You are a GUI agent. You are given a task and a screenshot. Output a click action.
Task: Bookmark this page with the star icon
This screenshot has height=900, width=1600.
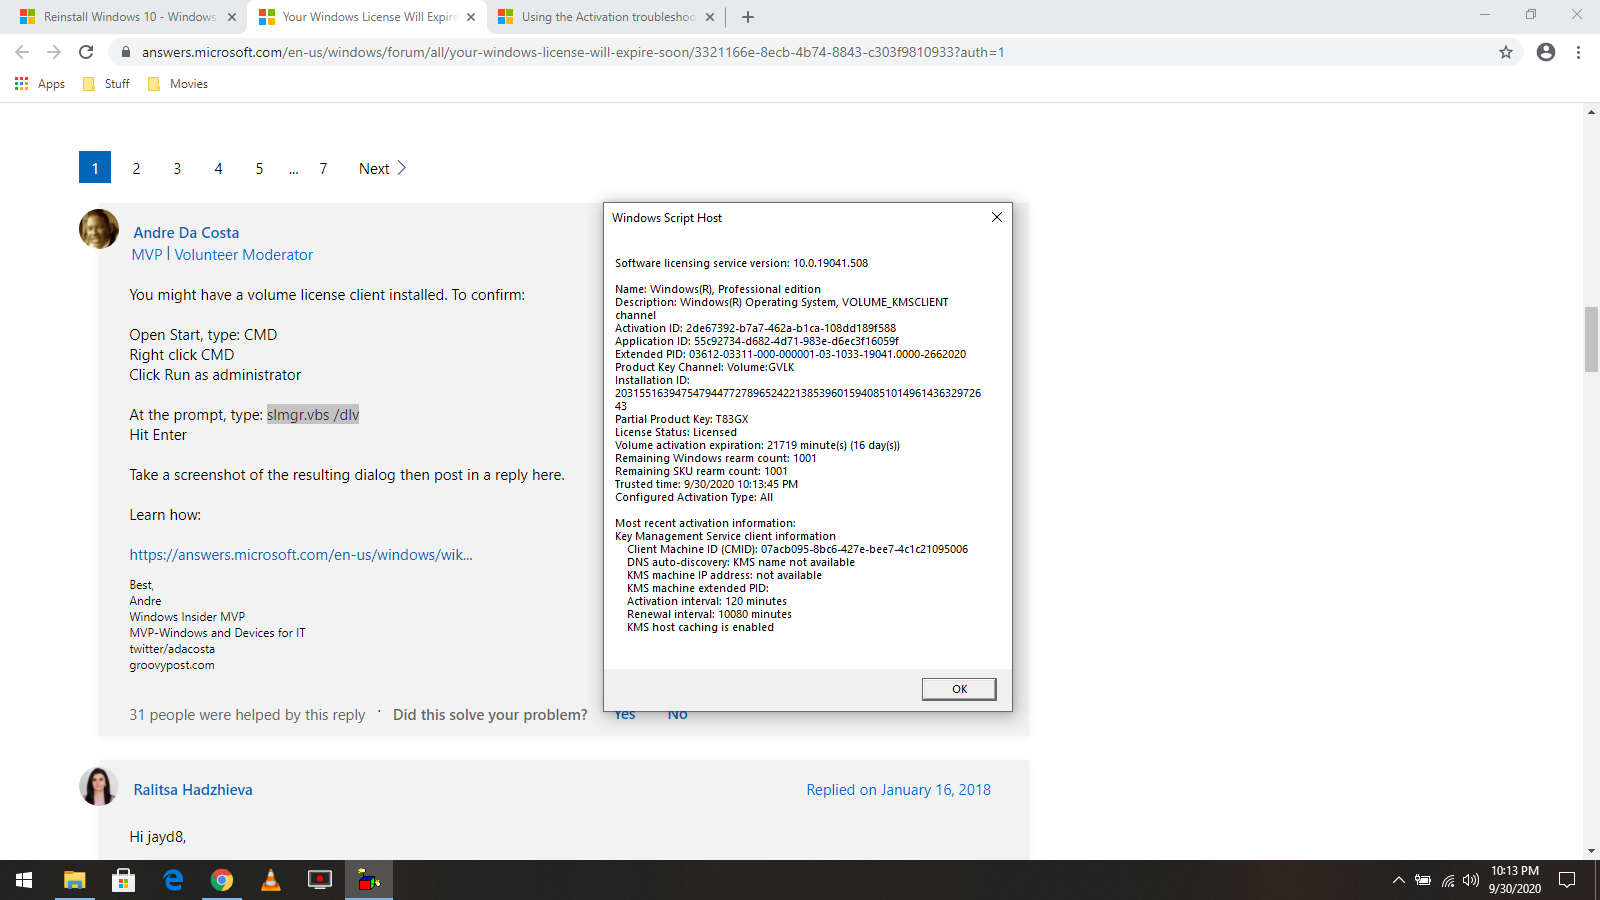1506,52
